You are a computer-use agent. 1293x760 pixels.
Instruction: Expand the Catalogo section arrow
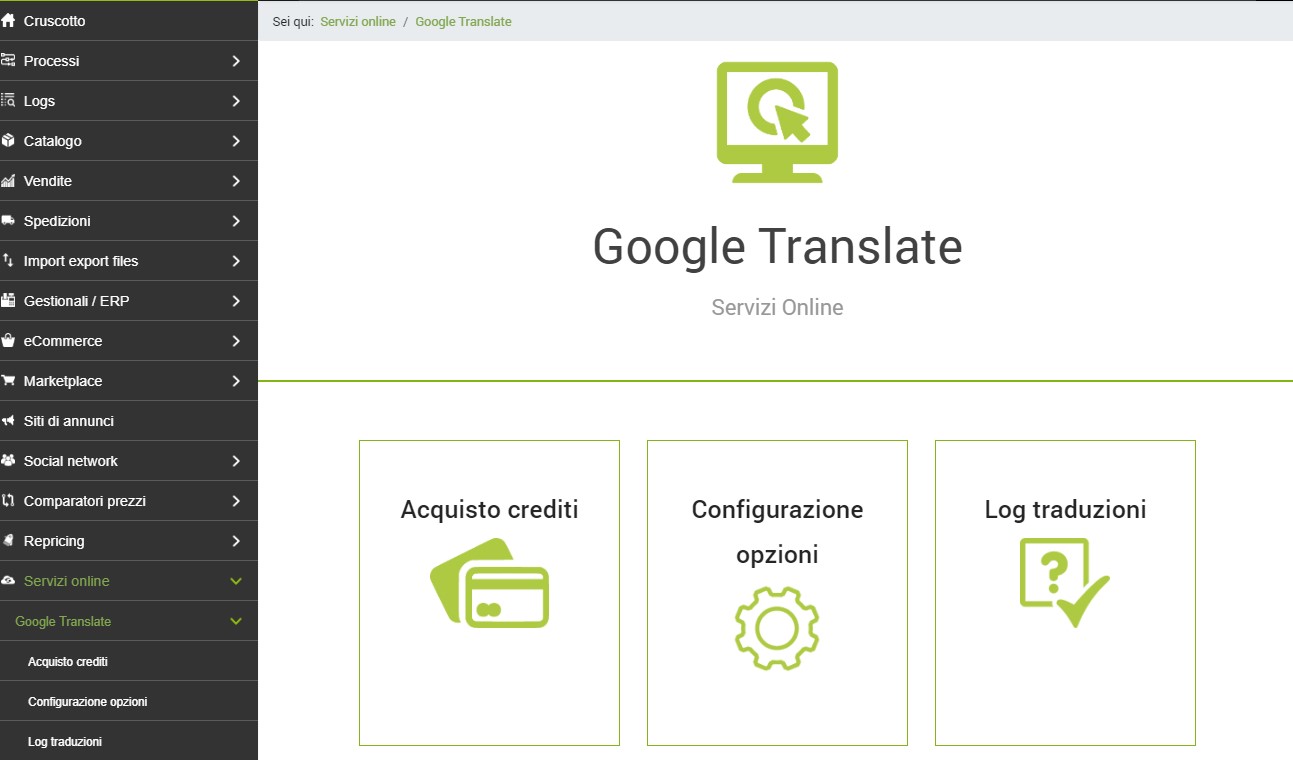pyautogui.click(x=236, y=141)
